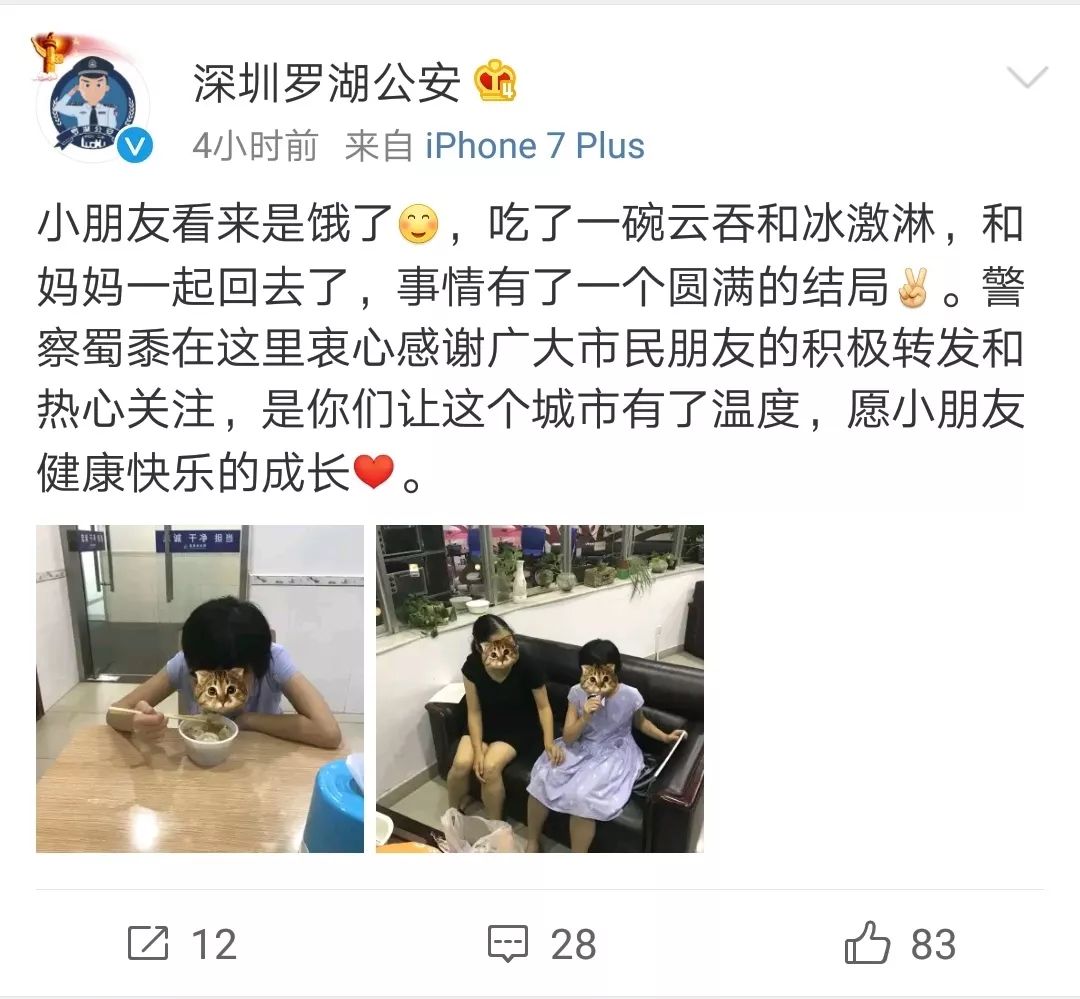This screenshot has width=1080, height=999.
Task: Open photo of child eating wontons
Action: [200, 689]
